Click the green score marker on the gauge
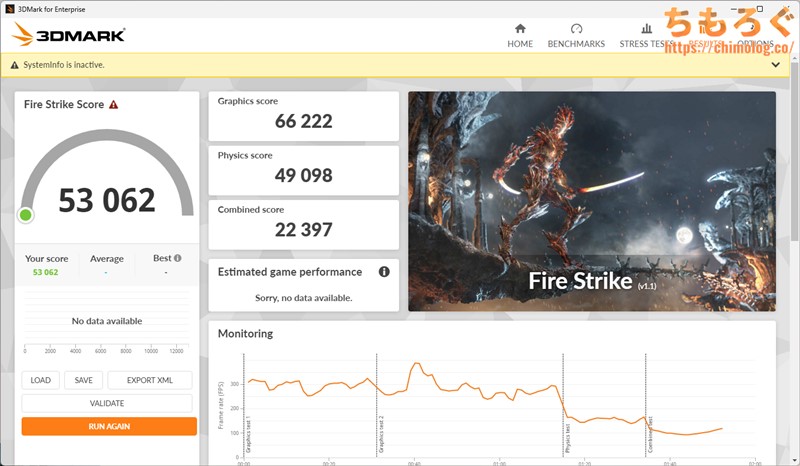Viewport: 800px width, 466px height. (x=25, y=215)
